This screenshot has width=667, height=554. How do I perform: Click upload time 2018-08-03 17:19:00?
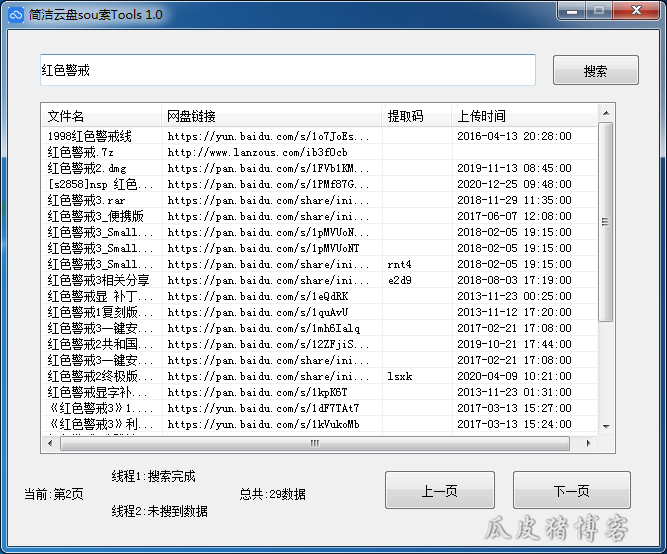514,280
